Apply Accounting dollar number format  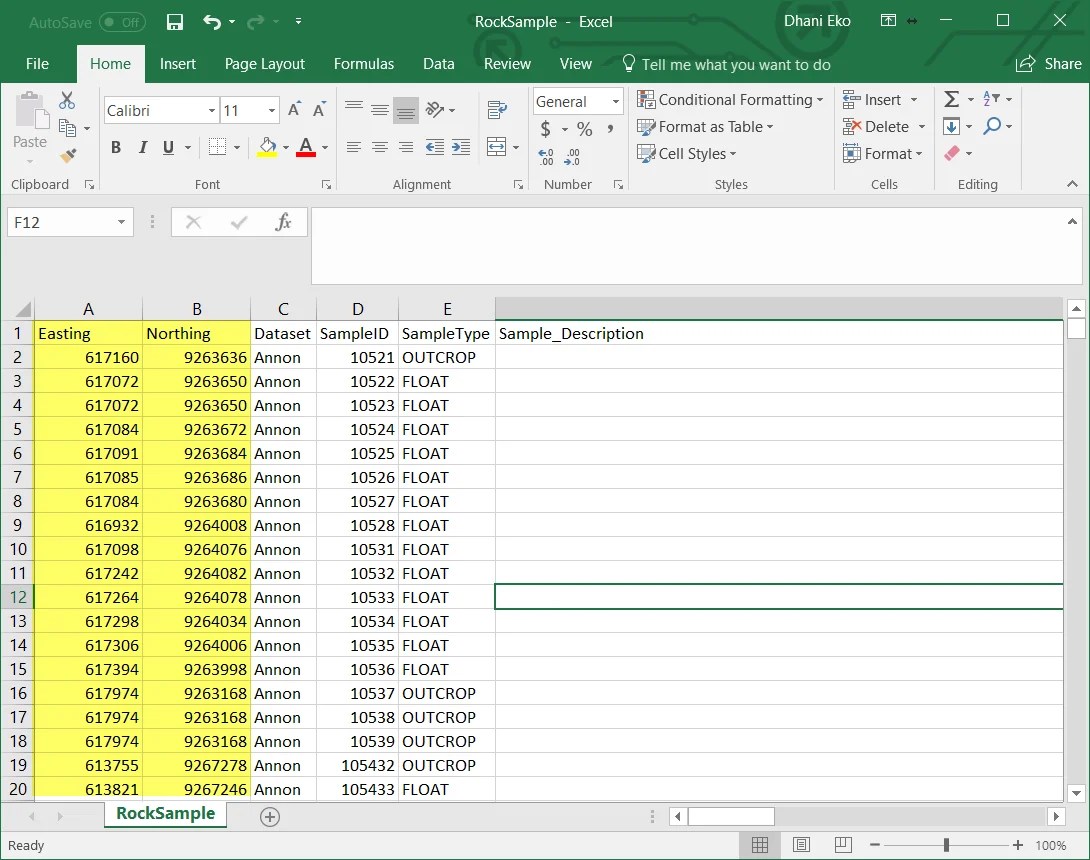coord(546,129)
